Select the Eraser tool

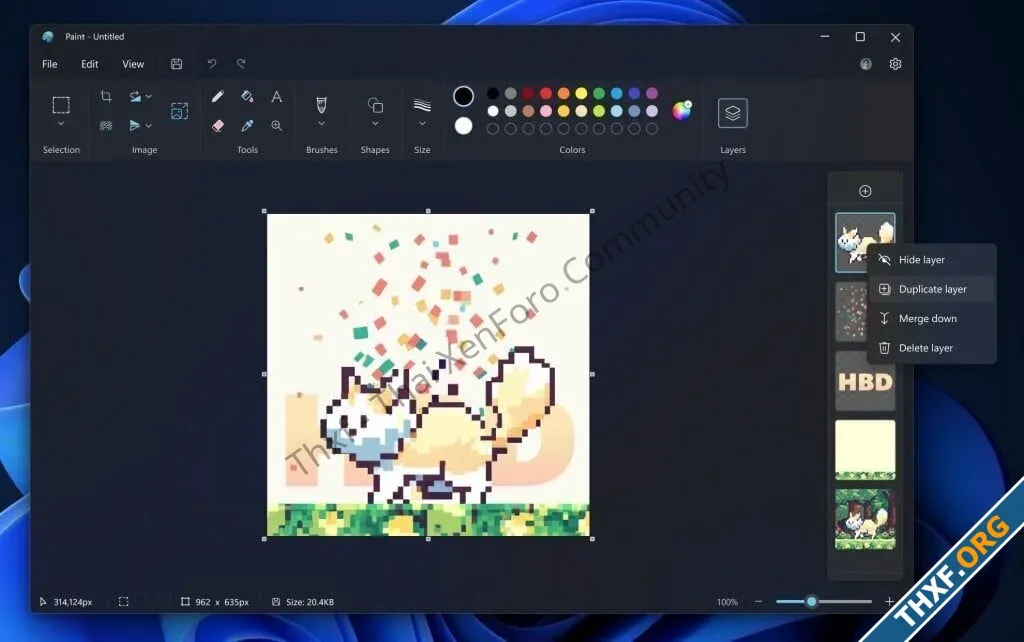[x=218, y=125]
